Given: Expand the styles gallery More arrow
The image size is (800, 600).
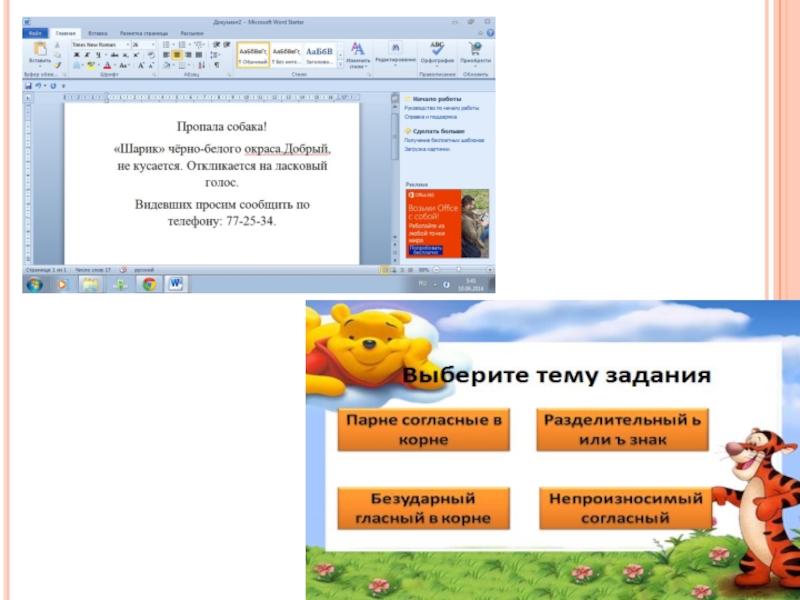Looking at the screenshot, I should click(340, 64).
